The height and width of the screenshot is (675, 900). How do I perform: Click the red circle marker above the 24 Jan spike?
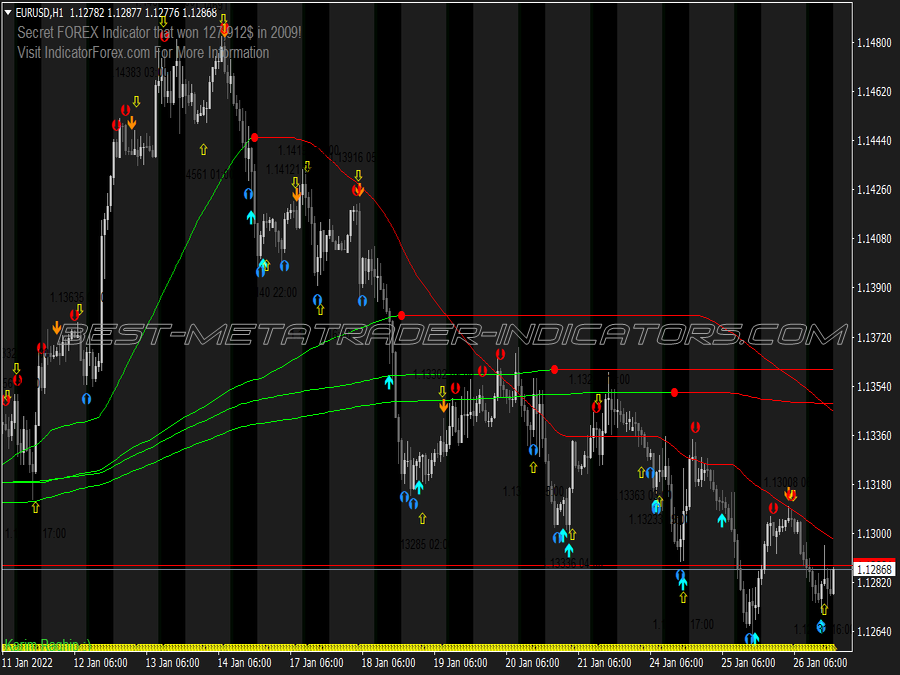tap(695, 427)
